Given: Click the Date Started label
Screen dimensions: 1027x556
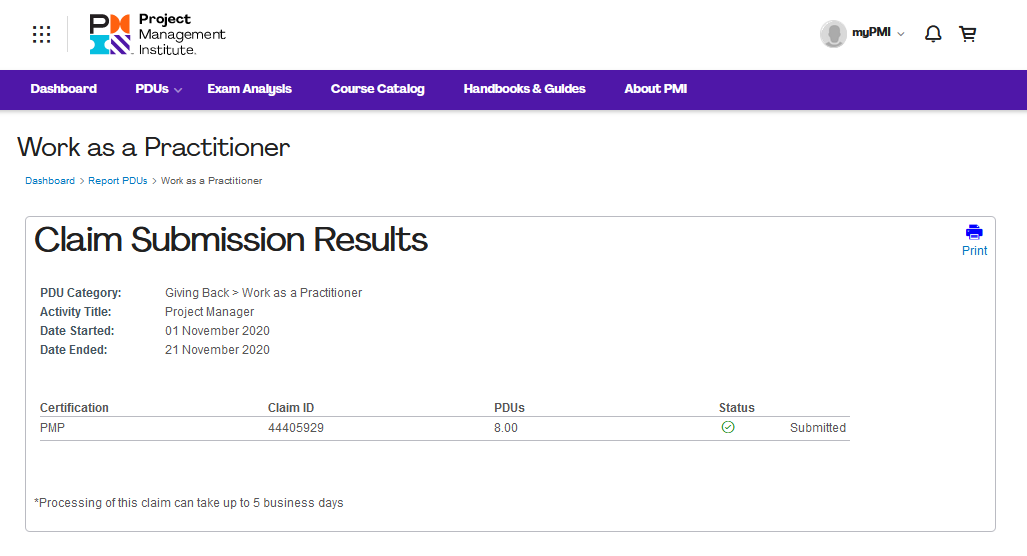Looking at the screenshot, I should 77,331.
